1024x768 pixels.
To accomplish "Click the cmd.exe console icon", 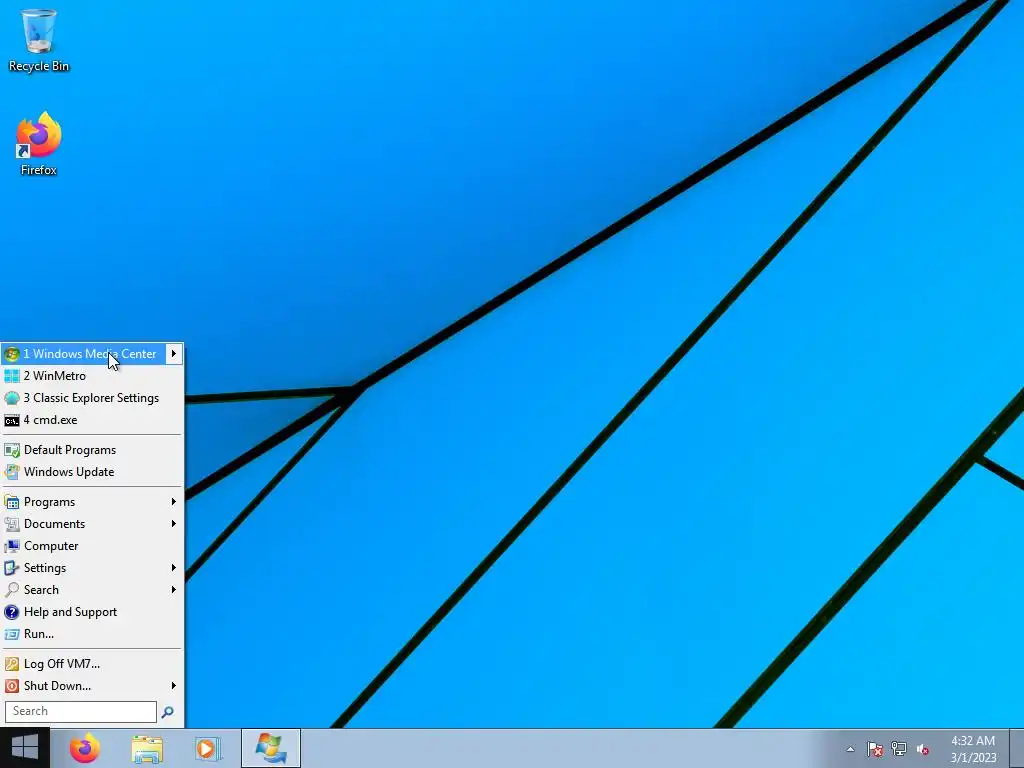I will pos(12,421).
